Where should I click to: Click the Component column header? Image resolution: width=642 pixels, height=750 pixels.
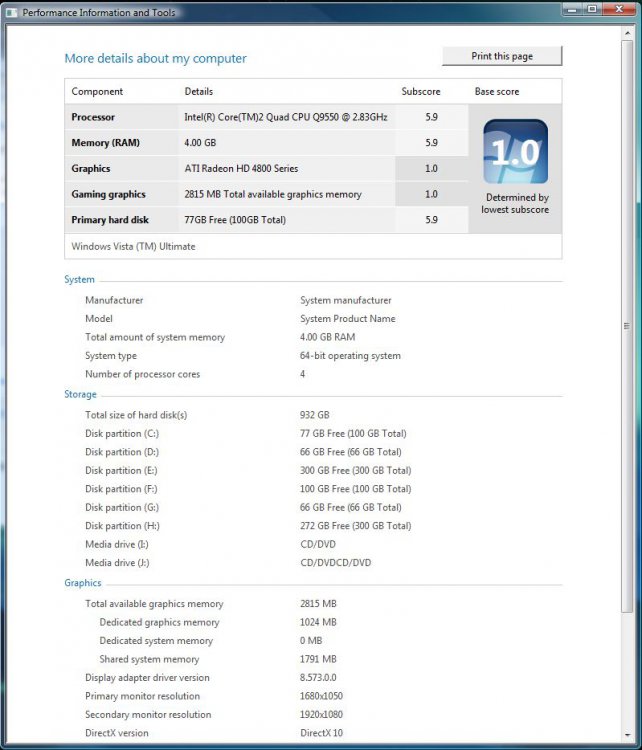pyautogui.click(x=97, y=91)
